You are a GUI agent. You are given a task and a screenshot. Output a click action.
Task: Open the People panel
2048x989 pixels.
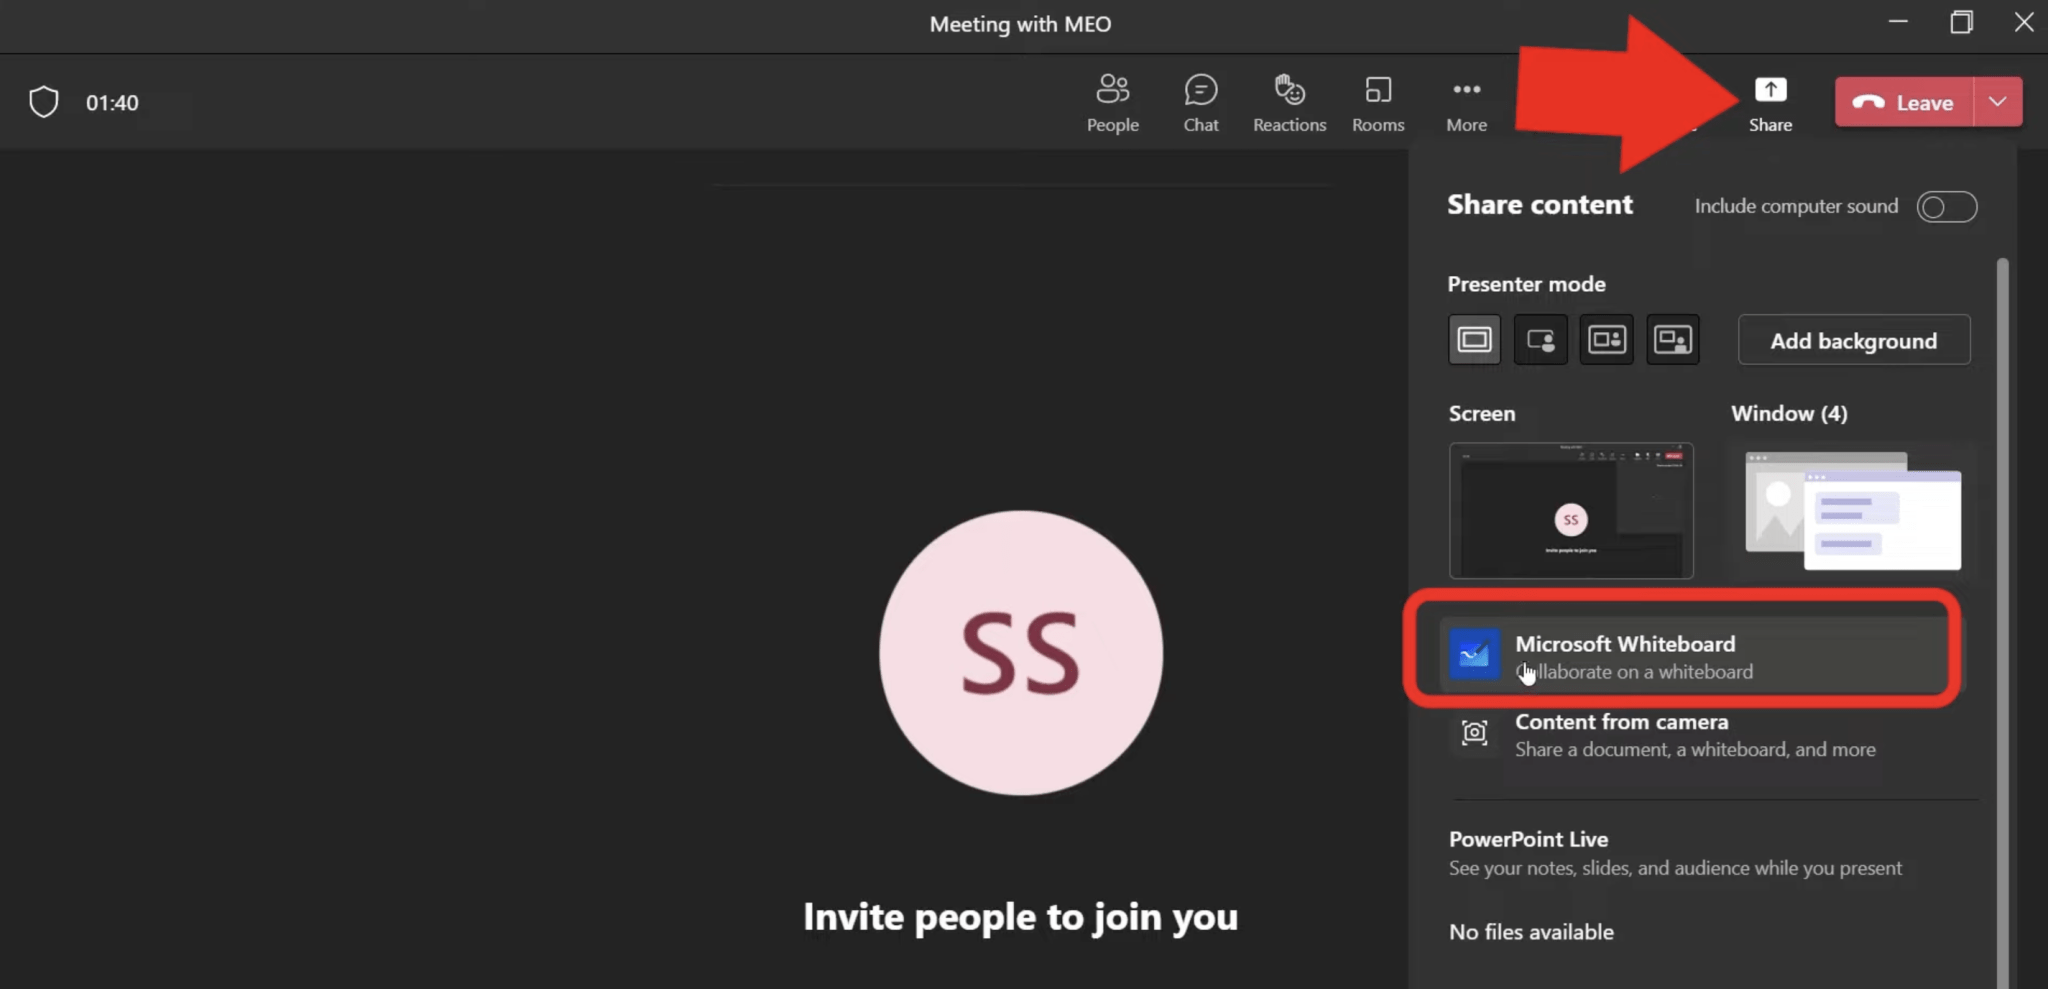[1113, 101]
